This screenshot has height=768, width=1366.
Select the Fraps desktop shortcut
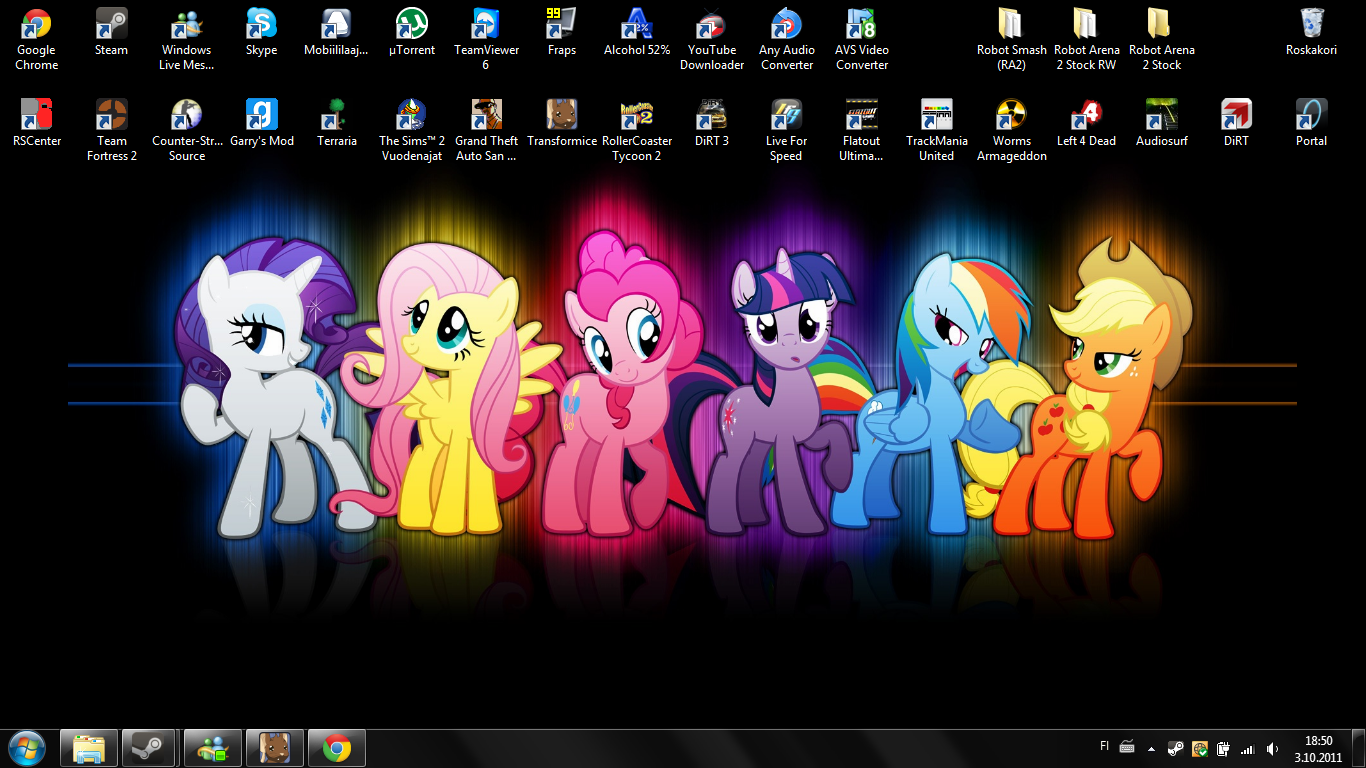coord(562,32)
